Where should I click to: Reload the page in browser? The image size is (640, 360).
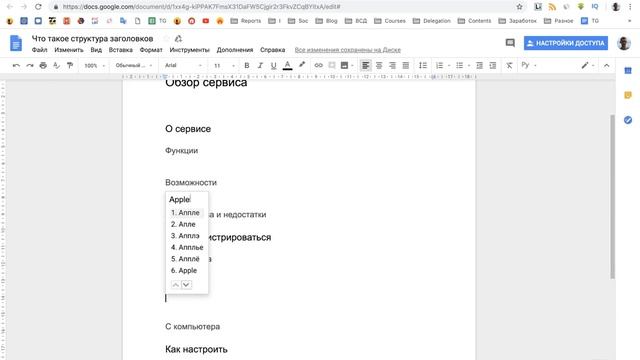click(38, 7)
